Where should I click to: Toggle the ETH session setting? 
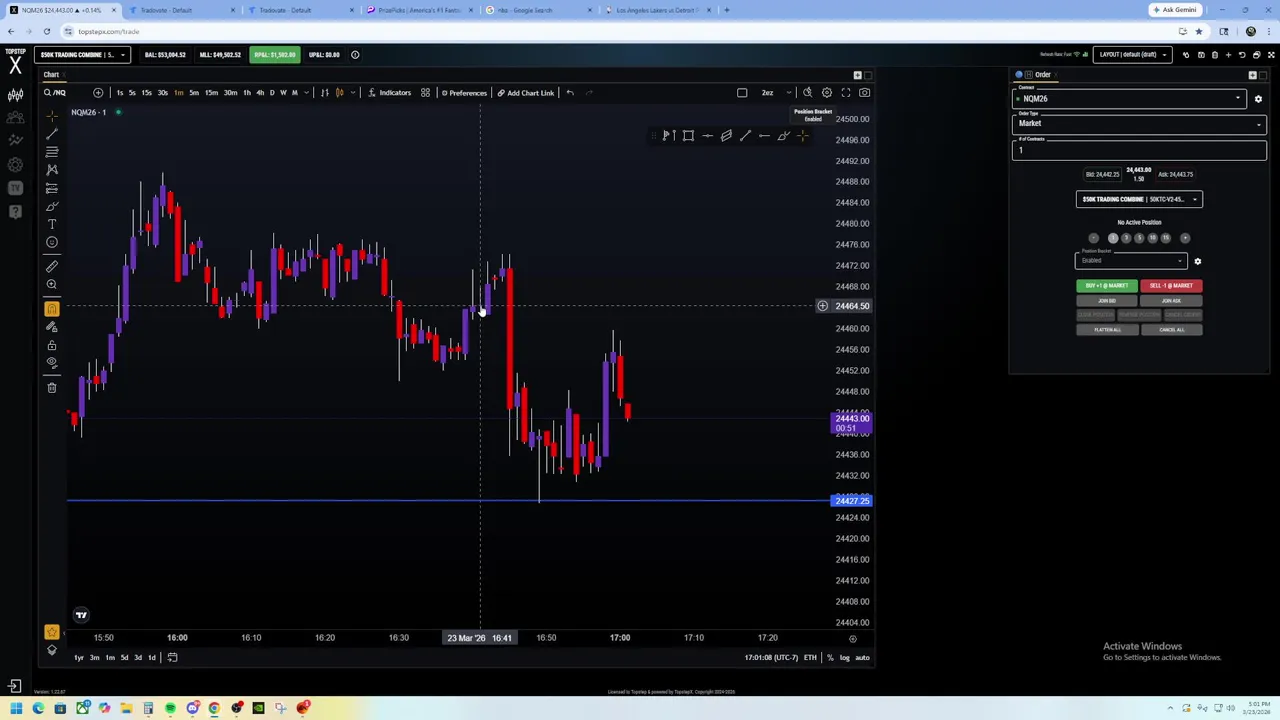tap(810, 657)
